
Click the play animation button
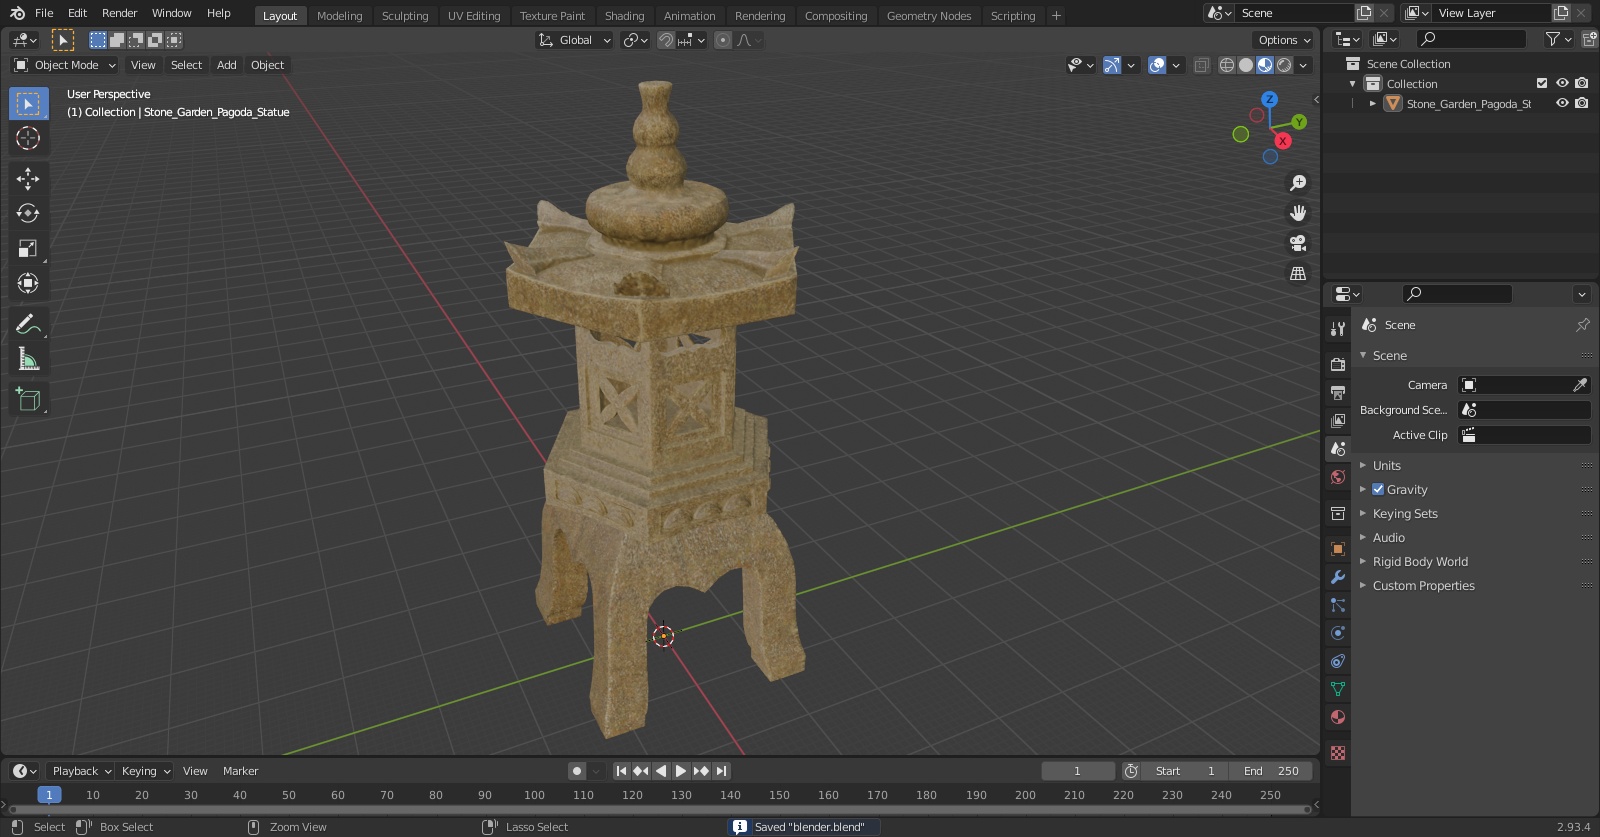681,771
